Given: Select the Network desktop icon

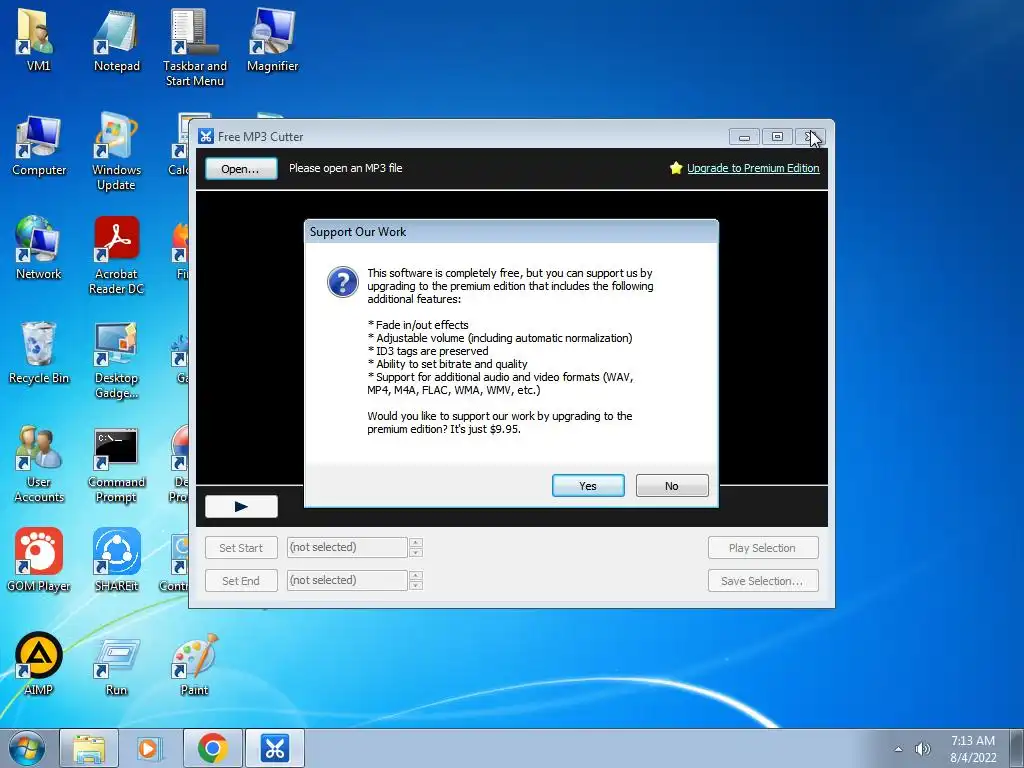Looking at the screenshot, I should (38, 248).
